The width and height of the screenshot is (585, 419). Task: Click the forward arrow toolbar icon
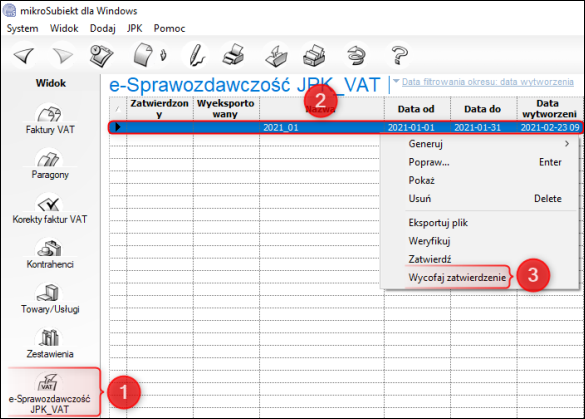pyautogui.click(x=63, y=56)
